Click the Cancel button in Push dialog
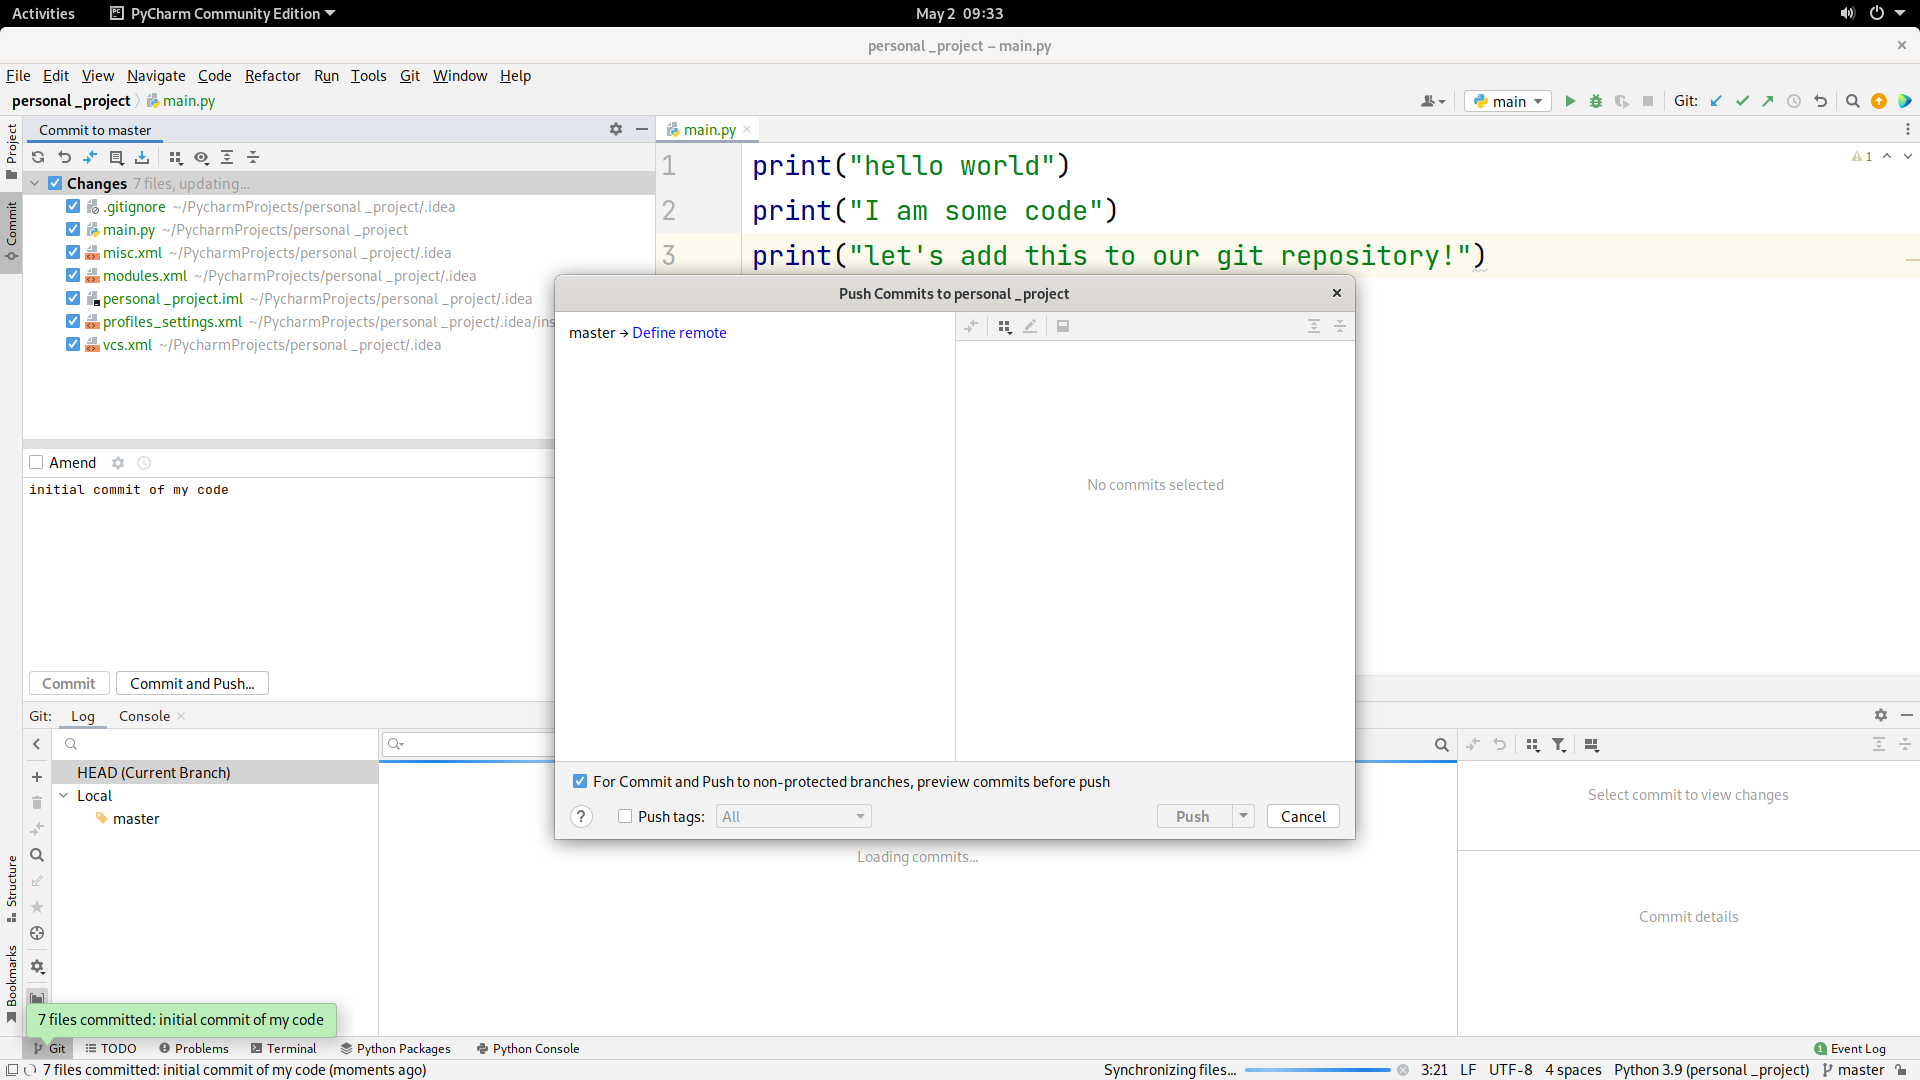 coord(1303,816)
